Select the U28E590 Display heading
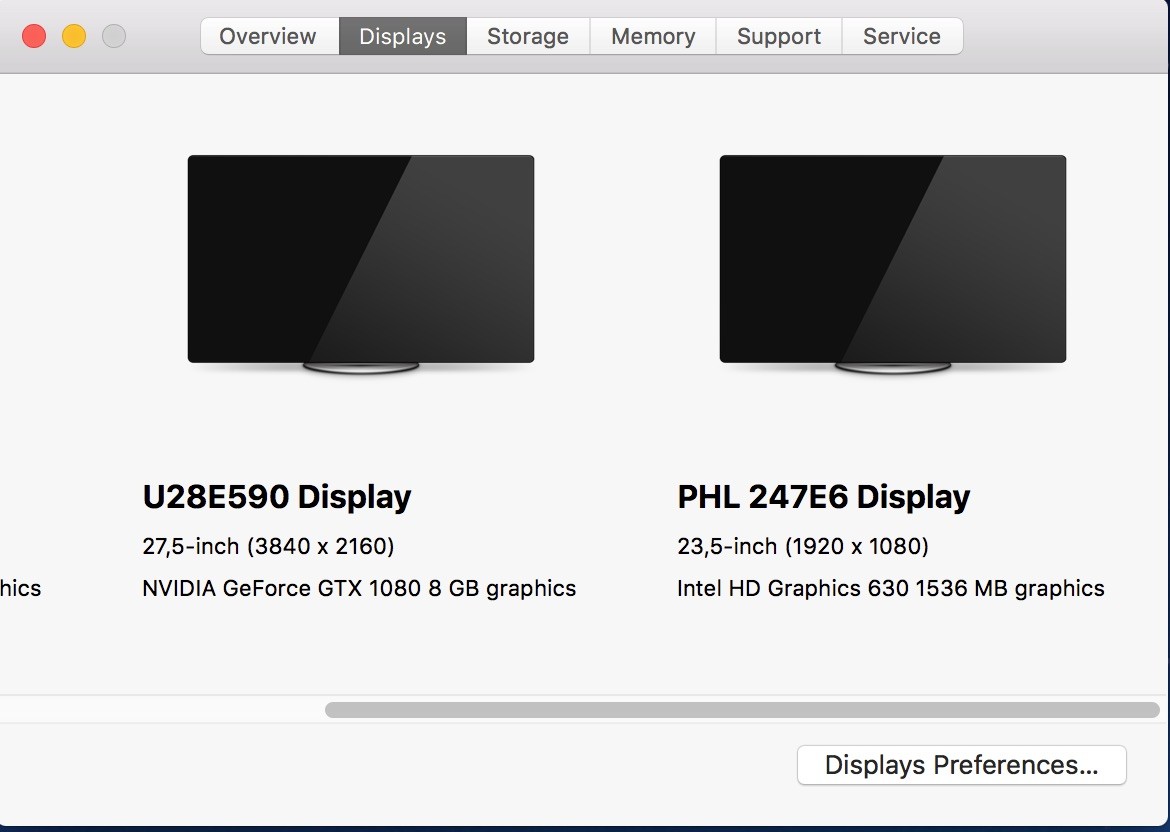This screenshot has height=832, width=1170. coord(277,497)
